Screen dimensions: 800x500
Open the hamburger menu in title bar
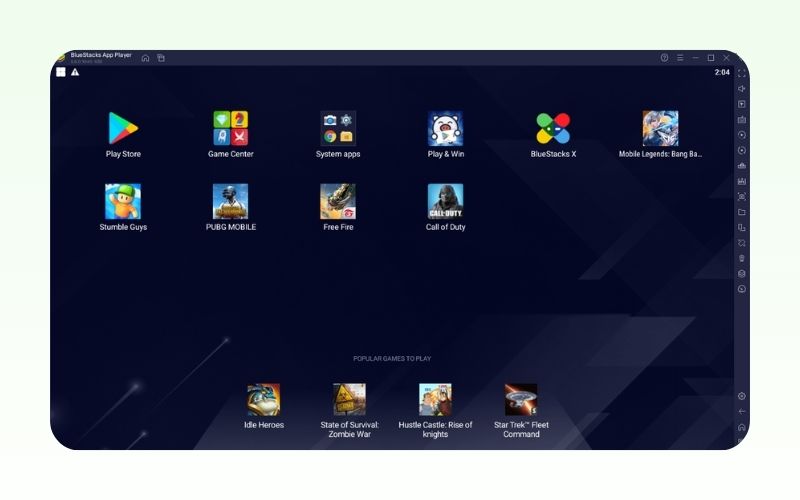pyautogui.click(x=680, y=58)
